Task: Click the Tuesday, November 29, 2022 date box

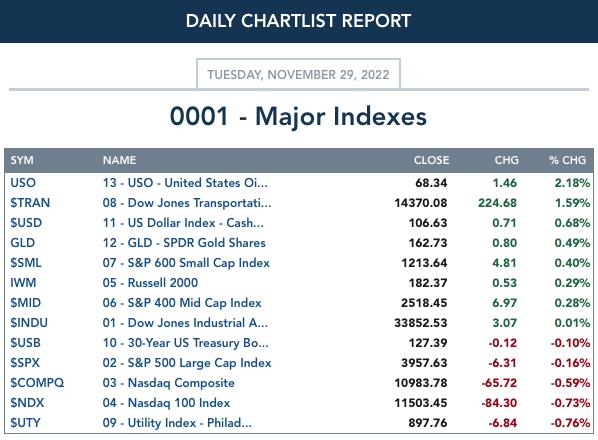Action: [298, 74]
